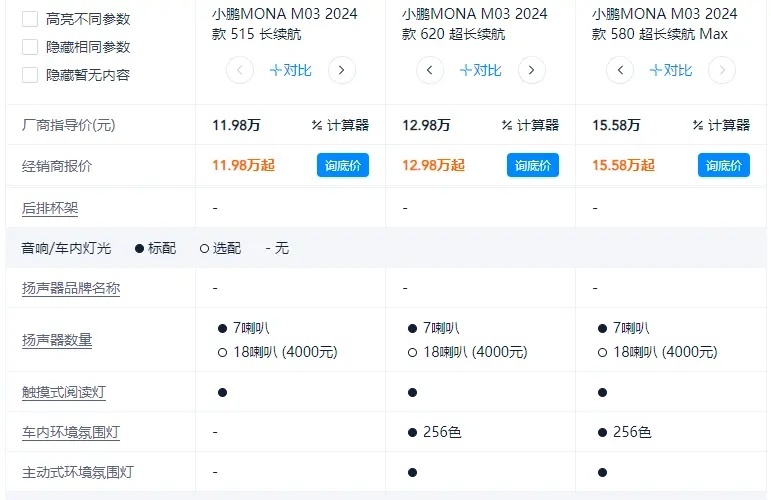This screenshot has width=771, height=500.
Task: Open the 扬声器数量 parameter link
Action: click(x=57, y=340)
